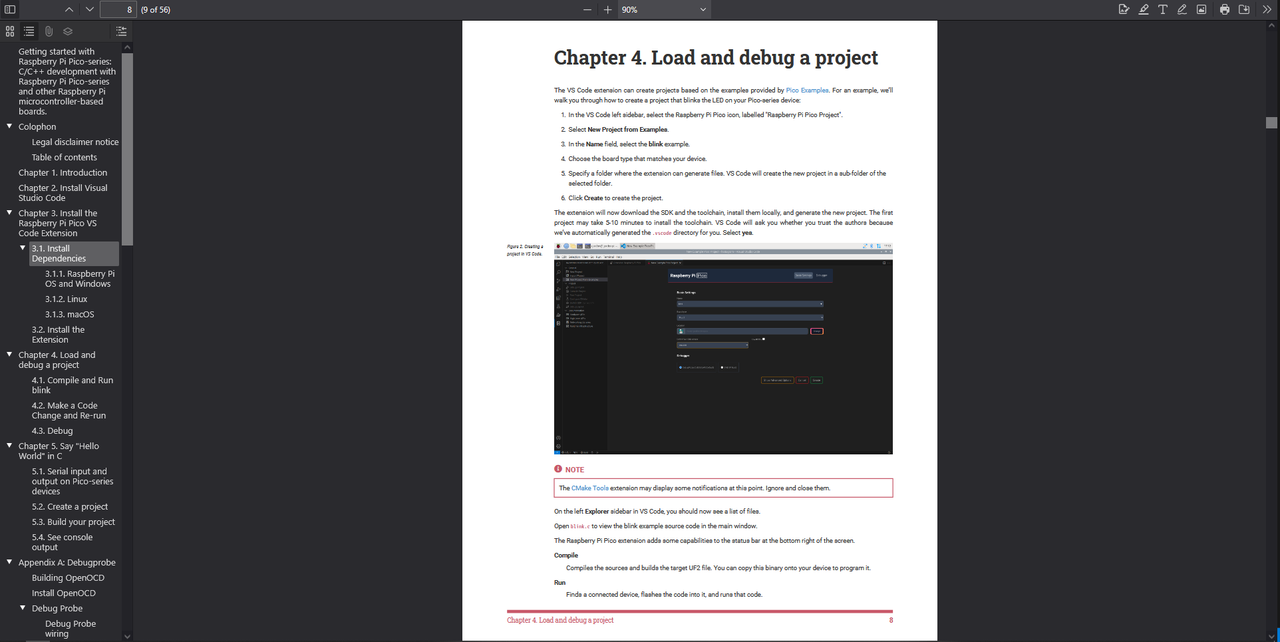Open Chapter 1. Introduction
This screenshot has width=1280, height=642.
pyautogui.click(x=62, y=172)
